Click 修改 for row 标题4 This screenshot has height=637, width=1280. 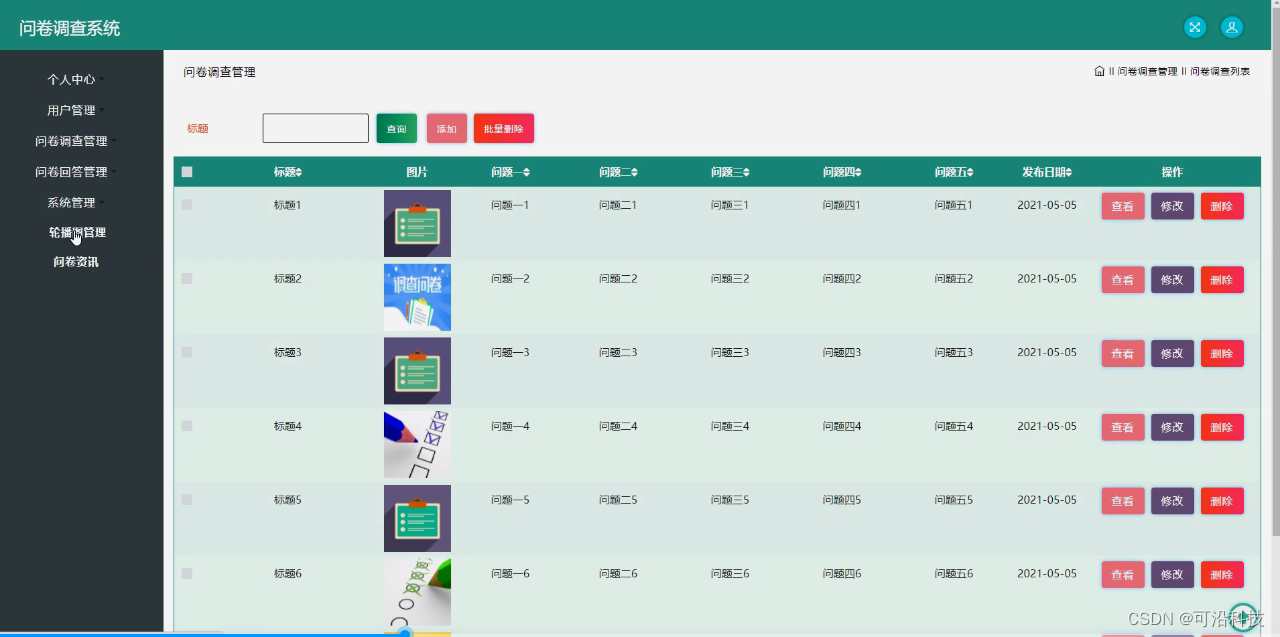click(1172, 427)
